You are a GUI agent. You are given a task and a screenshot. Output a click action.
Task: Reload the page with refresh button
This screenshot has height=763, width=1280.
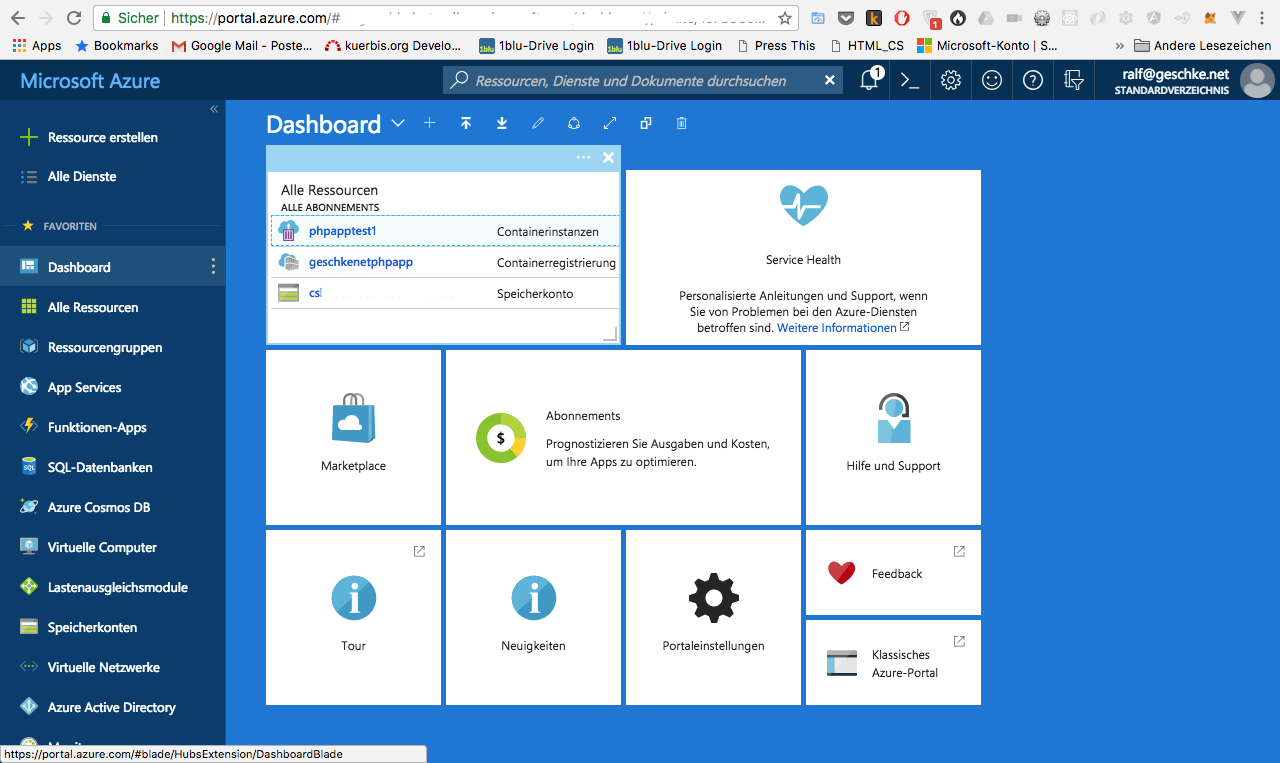73,18
